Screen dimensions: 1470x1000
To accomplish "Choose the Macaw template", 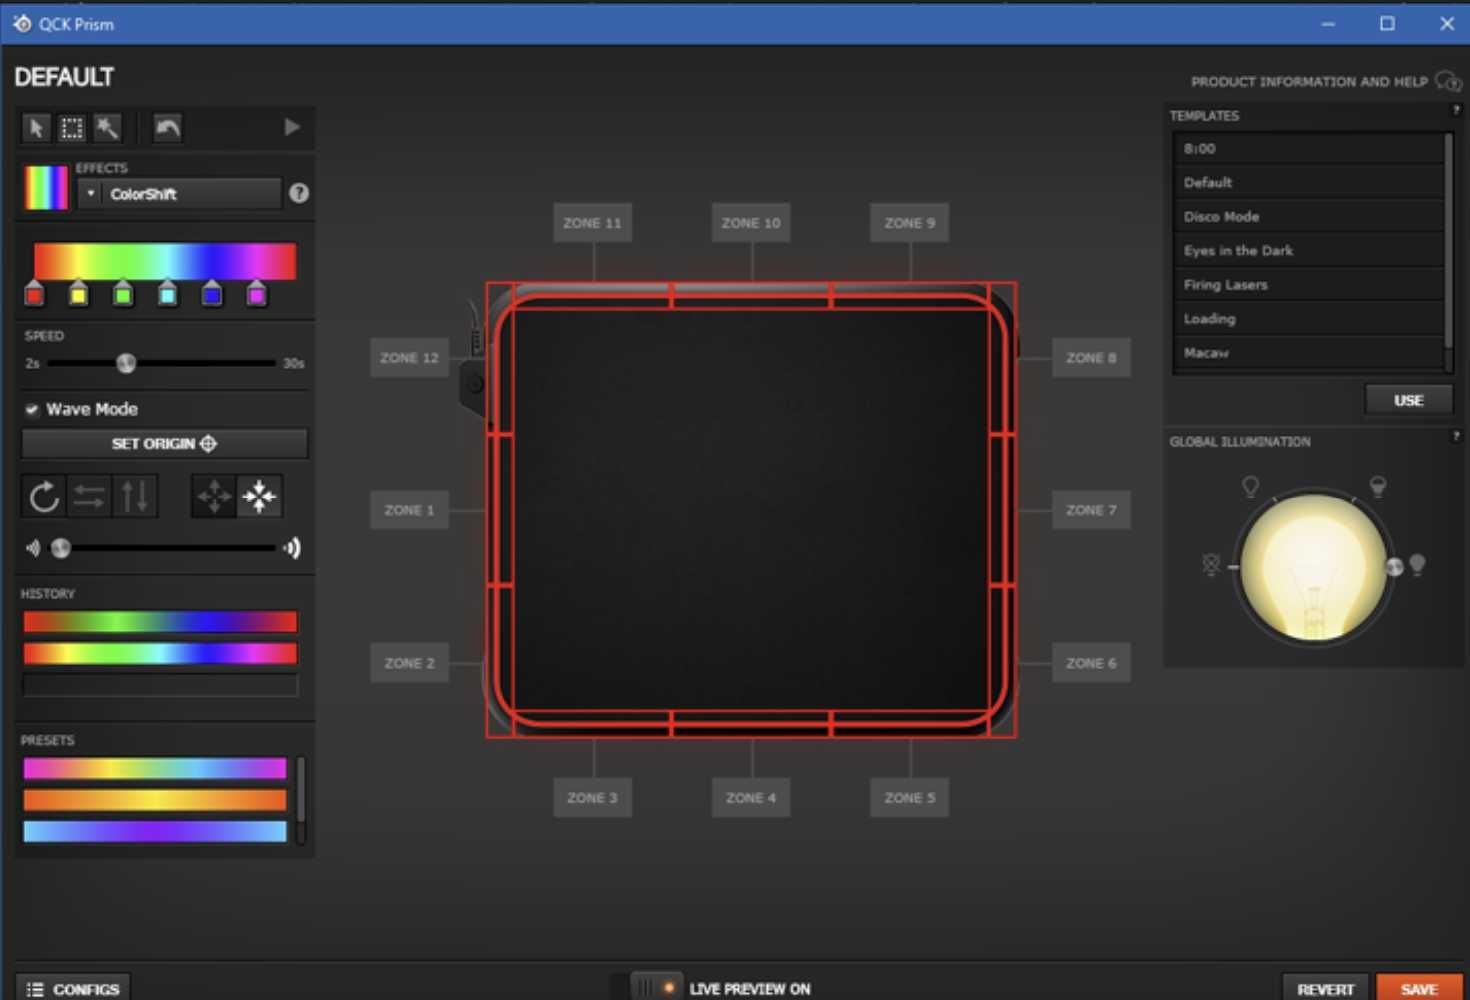I will click(1308, 352).
